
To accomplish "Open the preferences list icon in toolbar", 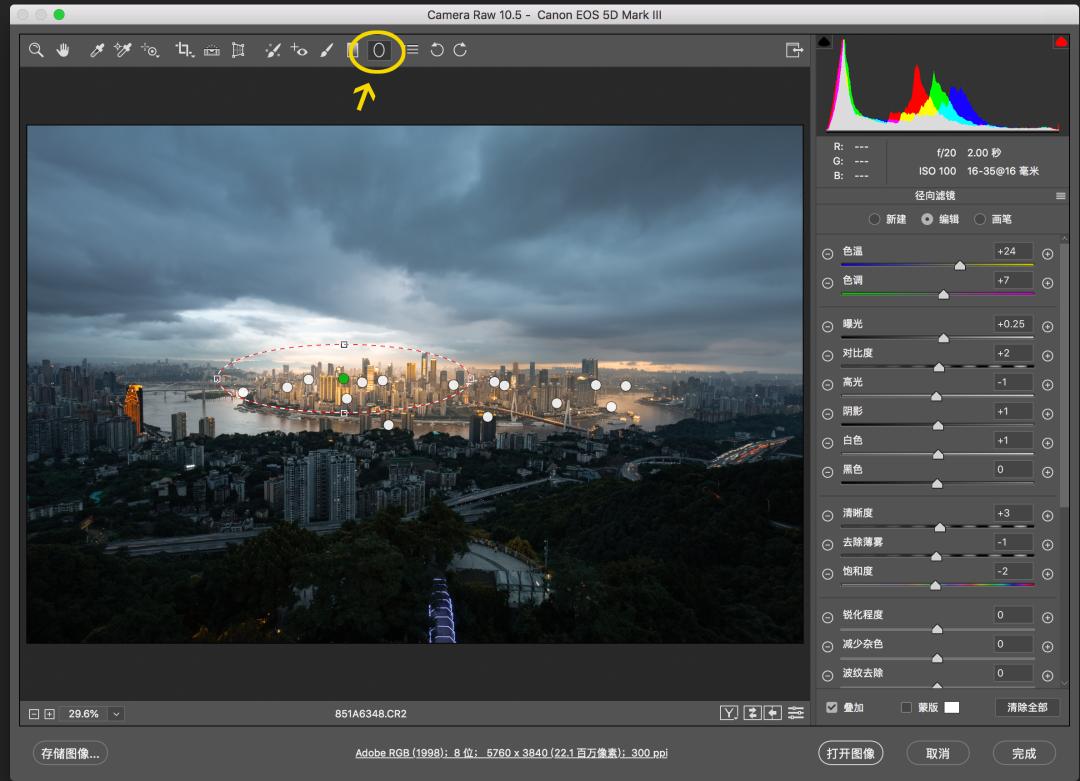I will click(412, 50).
